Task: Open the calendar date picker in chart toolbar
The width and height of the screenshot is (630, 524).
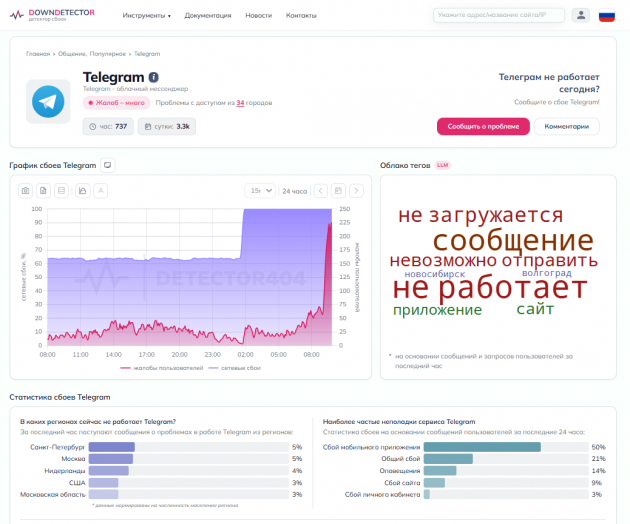Action: 338,190
